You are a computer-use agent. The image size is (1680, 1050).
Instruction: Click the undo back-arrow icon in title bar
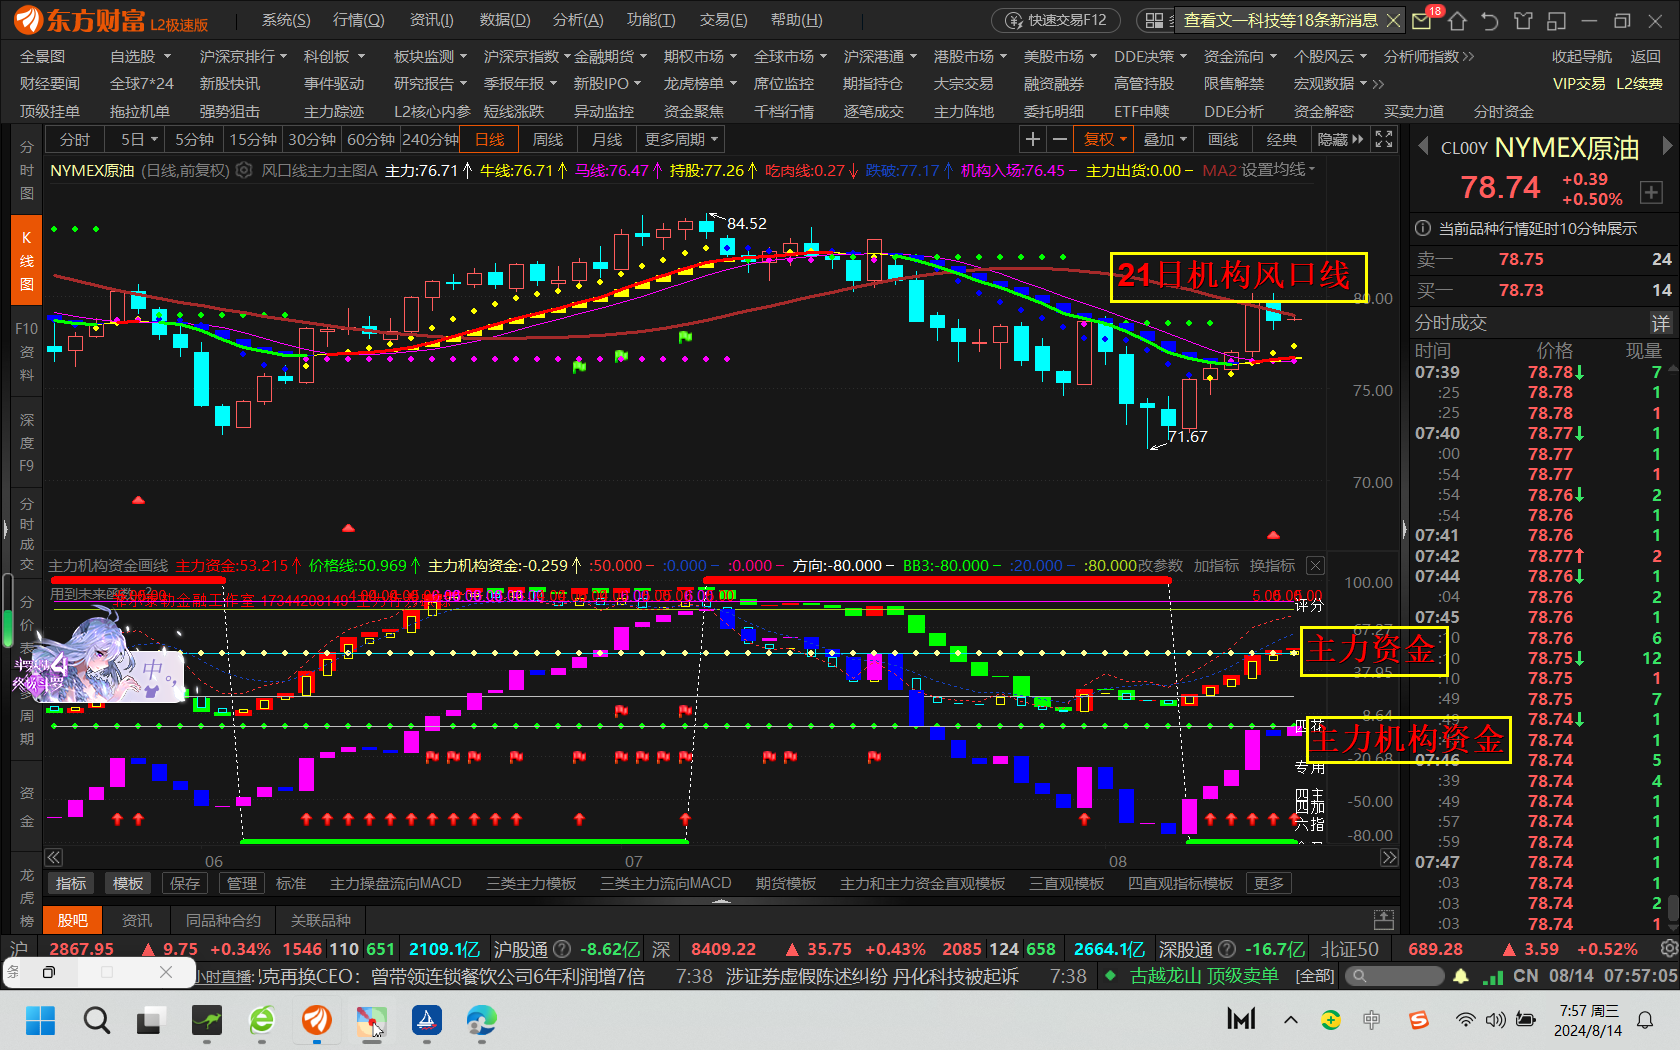click(1490, 20)
